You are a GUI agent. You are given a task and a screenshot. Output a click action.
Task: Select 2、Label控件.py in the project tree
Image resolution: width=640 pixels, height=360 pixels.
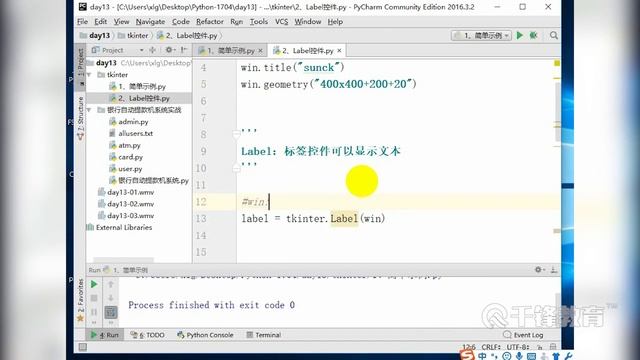(139, 98)
